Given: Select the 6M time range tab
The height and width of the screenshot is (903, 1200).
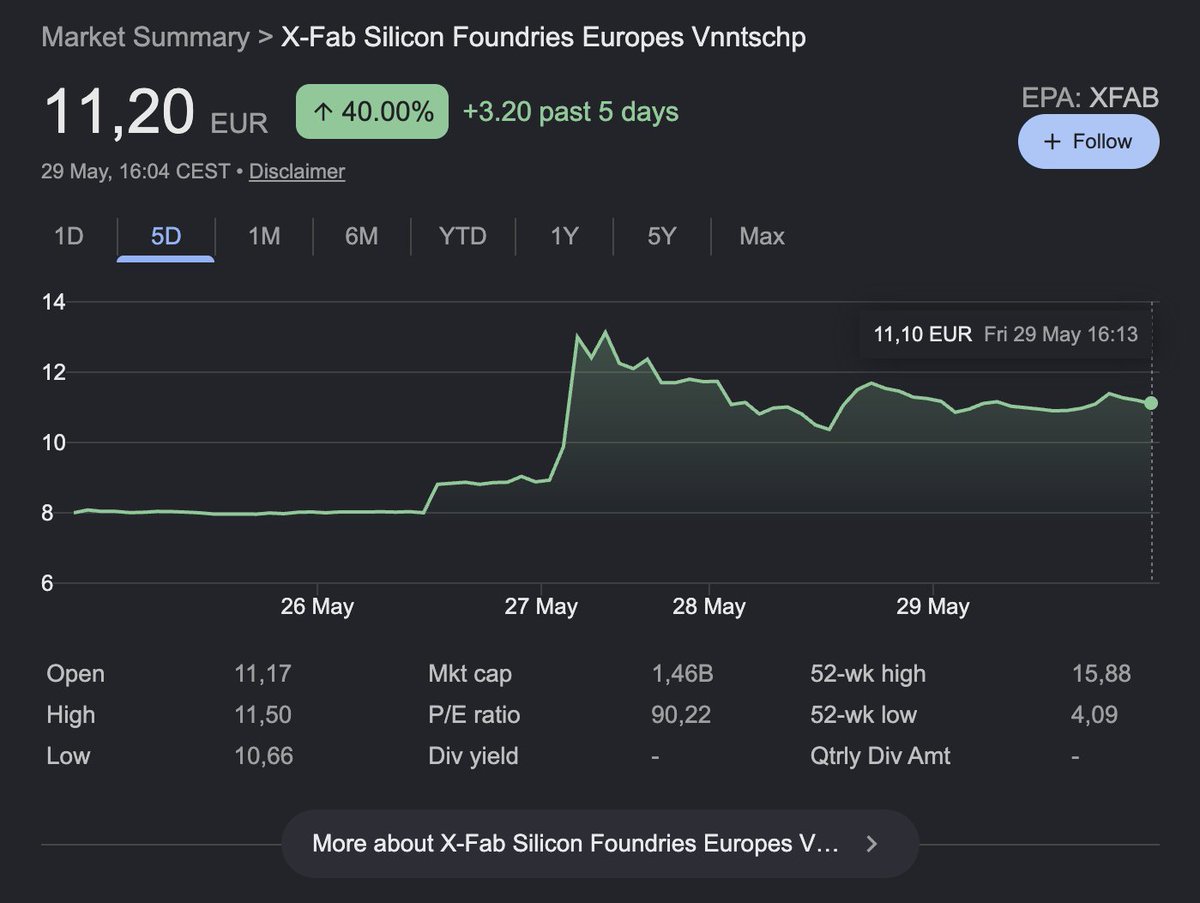Looking at the screenshot, I should click(362, 237).
